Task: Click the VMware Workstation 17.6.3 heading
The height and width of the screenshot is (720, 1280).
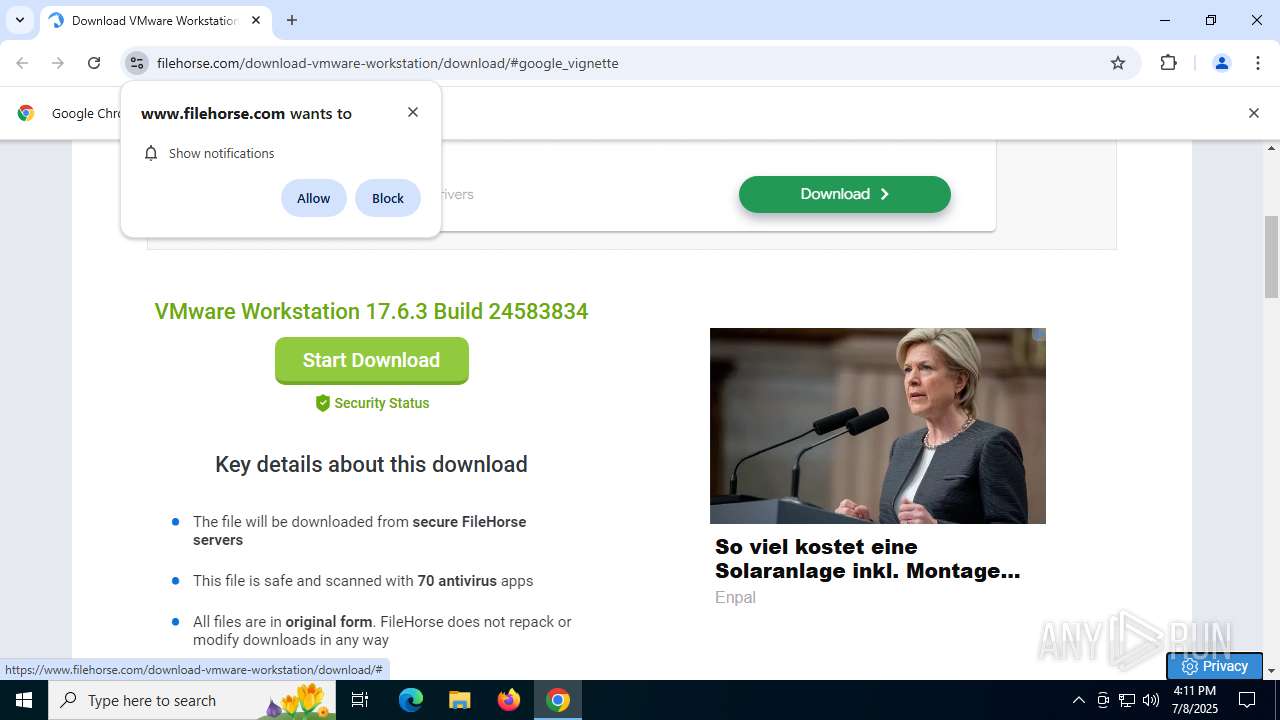Action: (x=371, y=311)
